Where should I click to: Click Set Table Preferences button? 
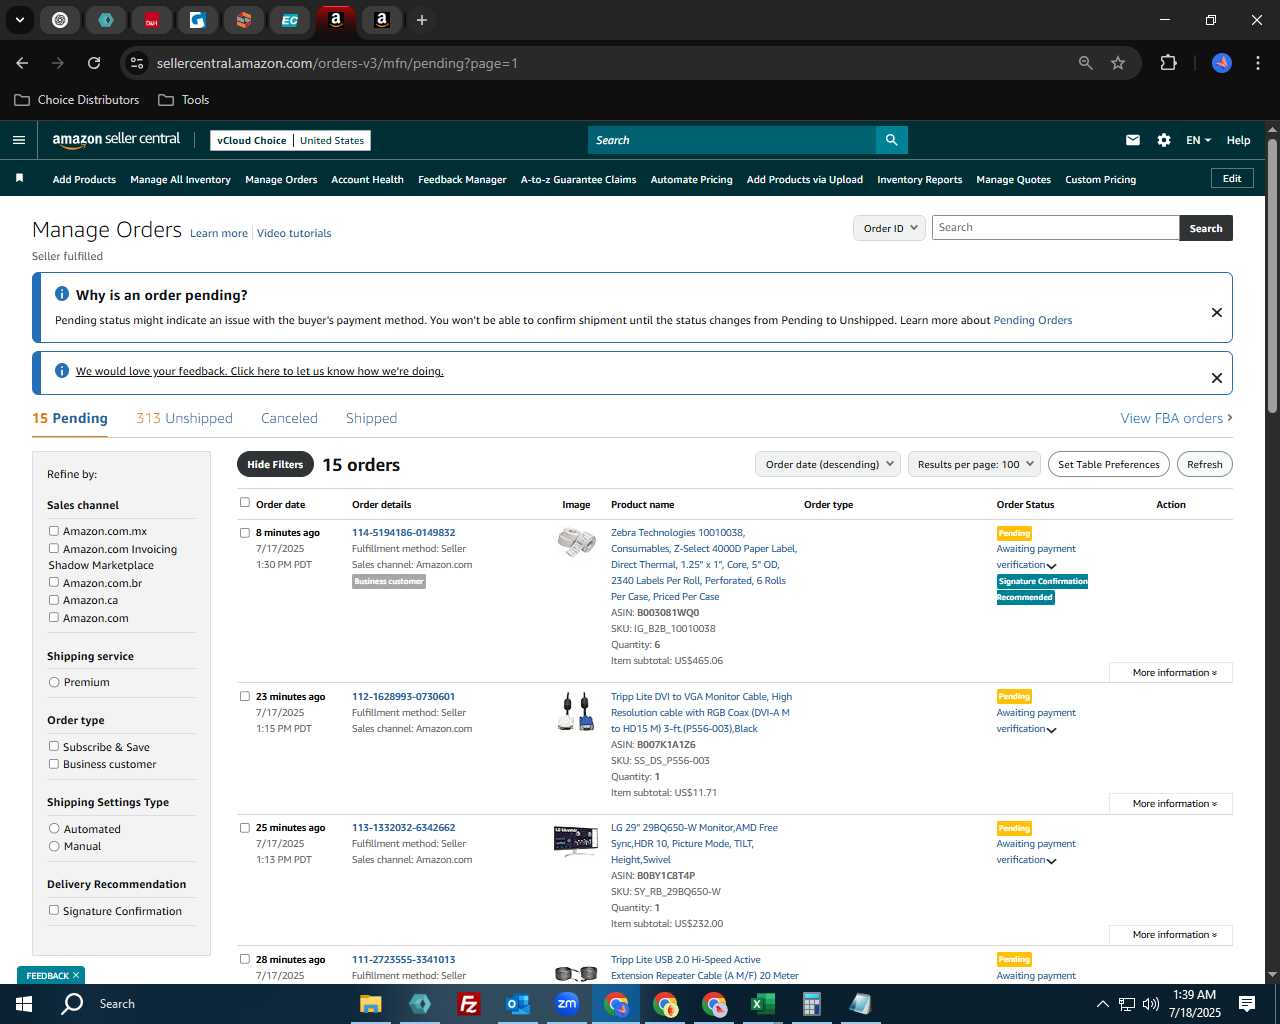[1108, 464]
